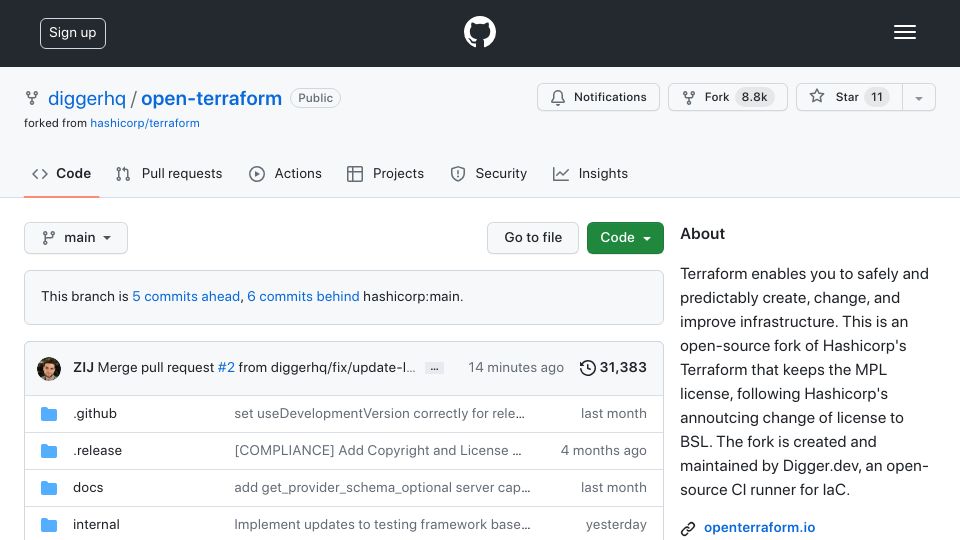Click the About heading
This screenshot has height=540, width=960.
tap(702, 234)
